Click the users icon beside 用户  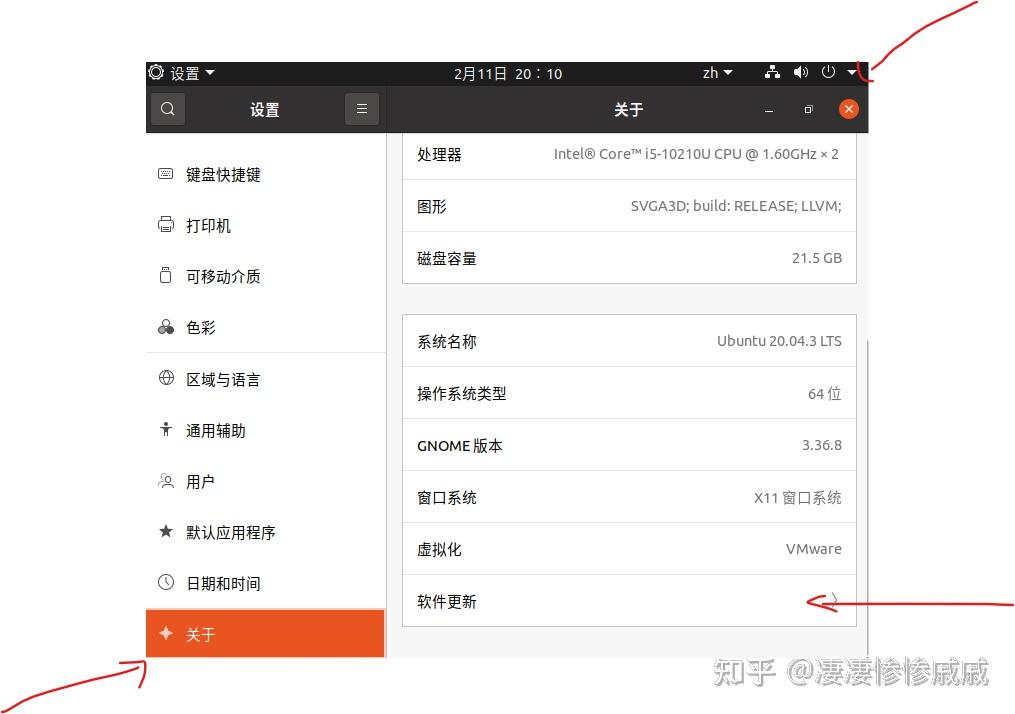point(165,479)
